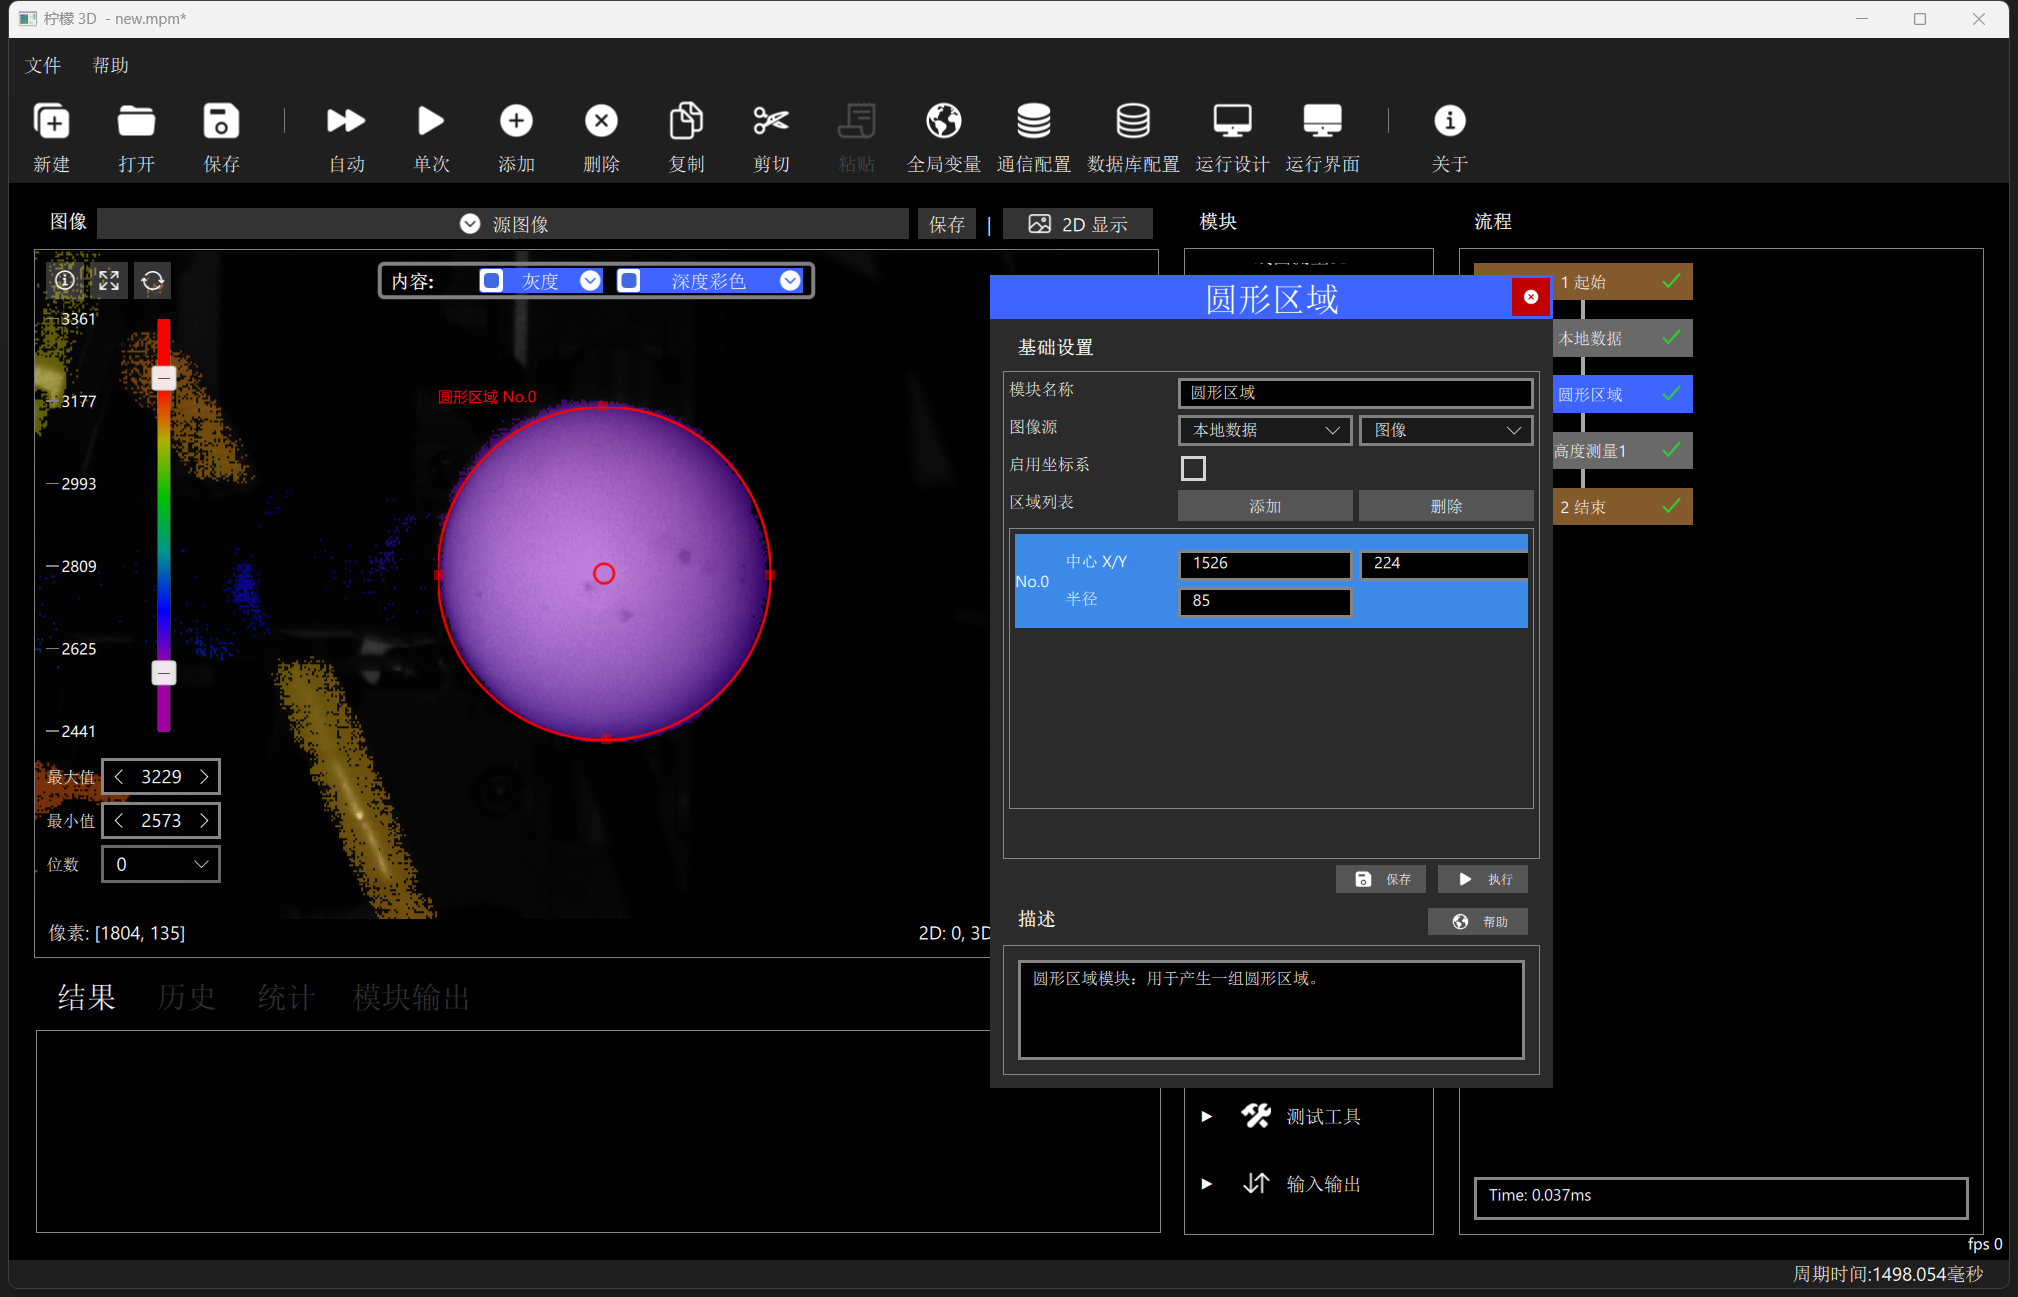Decrease 最小值 with left arrow
This screenshot has width=2018, height=1297.
tap(119, 820)
